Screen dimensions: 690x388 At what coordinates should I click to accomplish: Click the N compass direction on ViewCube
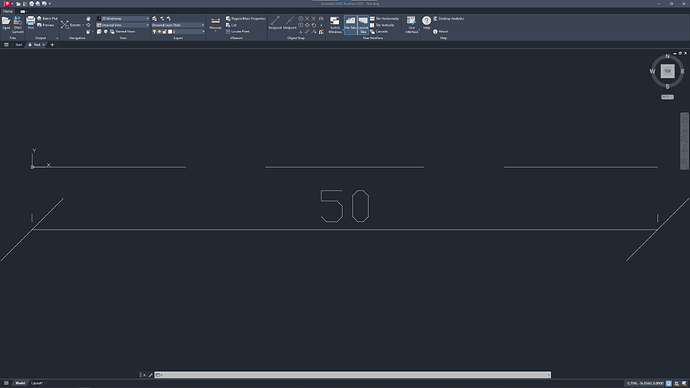pos(668,56)
